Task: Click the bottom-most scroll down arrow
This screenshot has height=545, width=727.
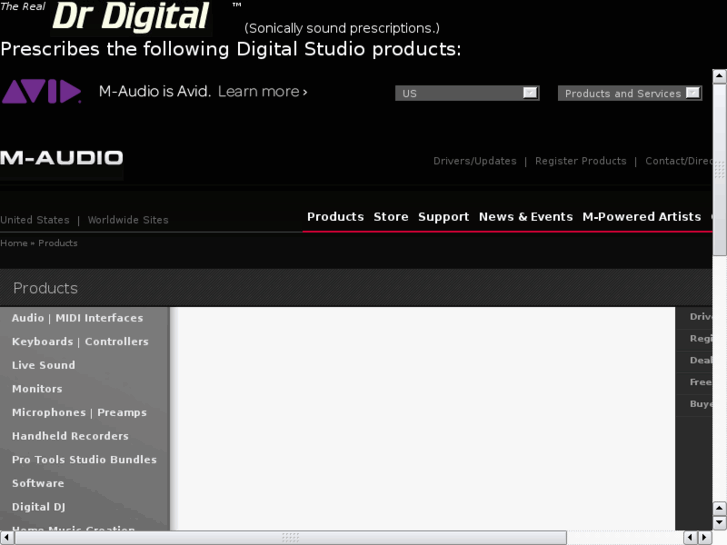Action: 719,523
